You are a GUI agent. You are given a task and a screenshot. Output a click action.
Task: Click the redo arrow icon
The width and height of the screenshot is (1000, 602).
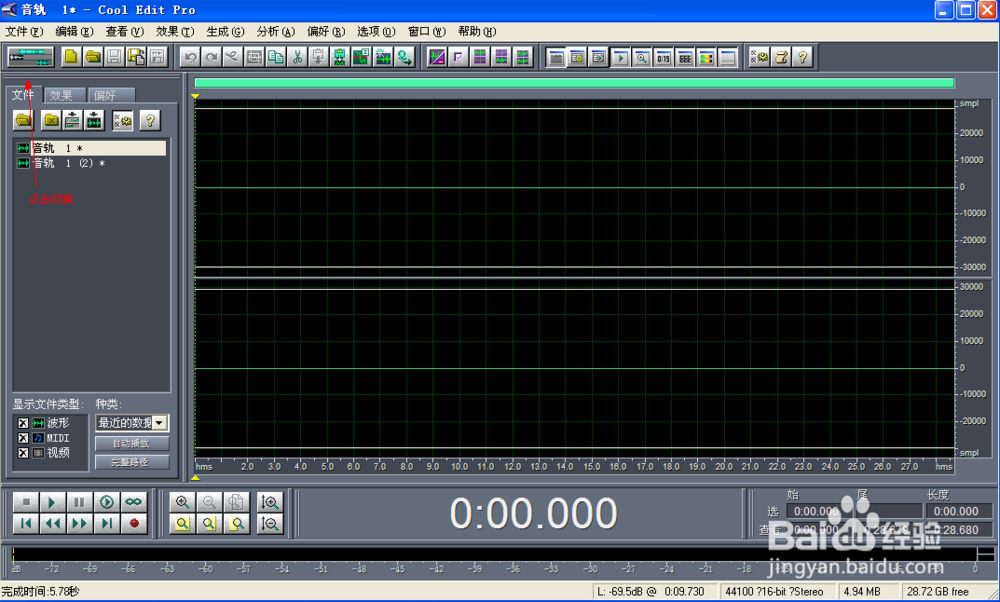[x=212, y=57]
